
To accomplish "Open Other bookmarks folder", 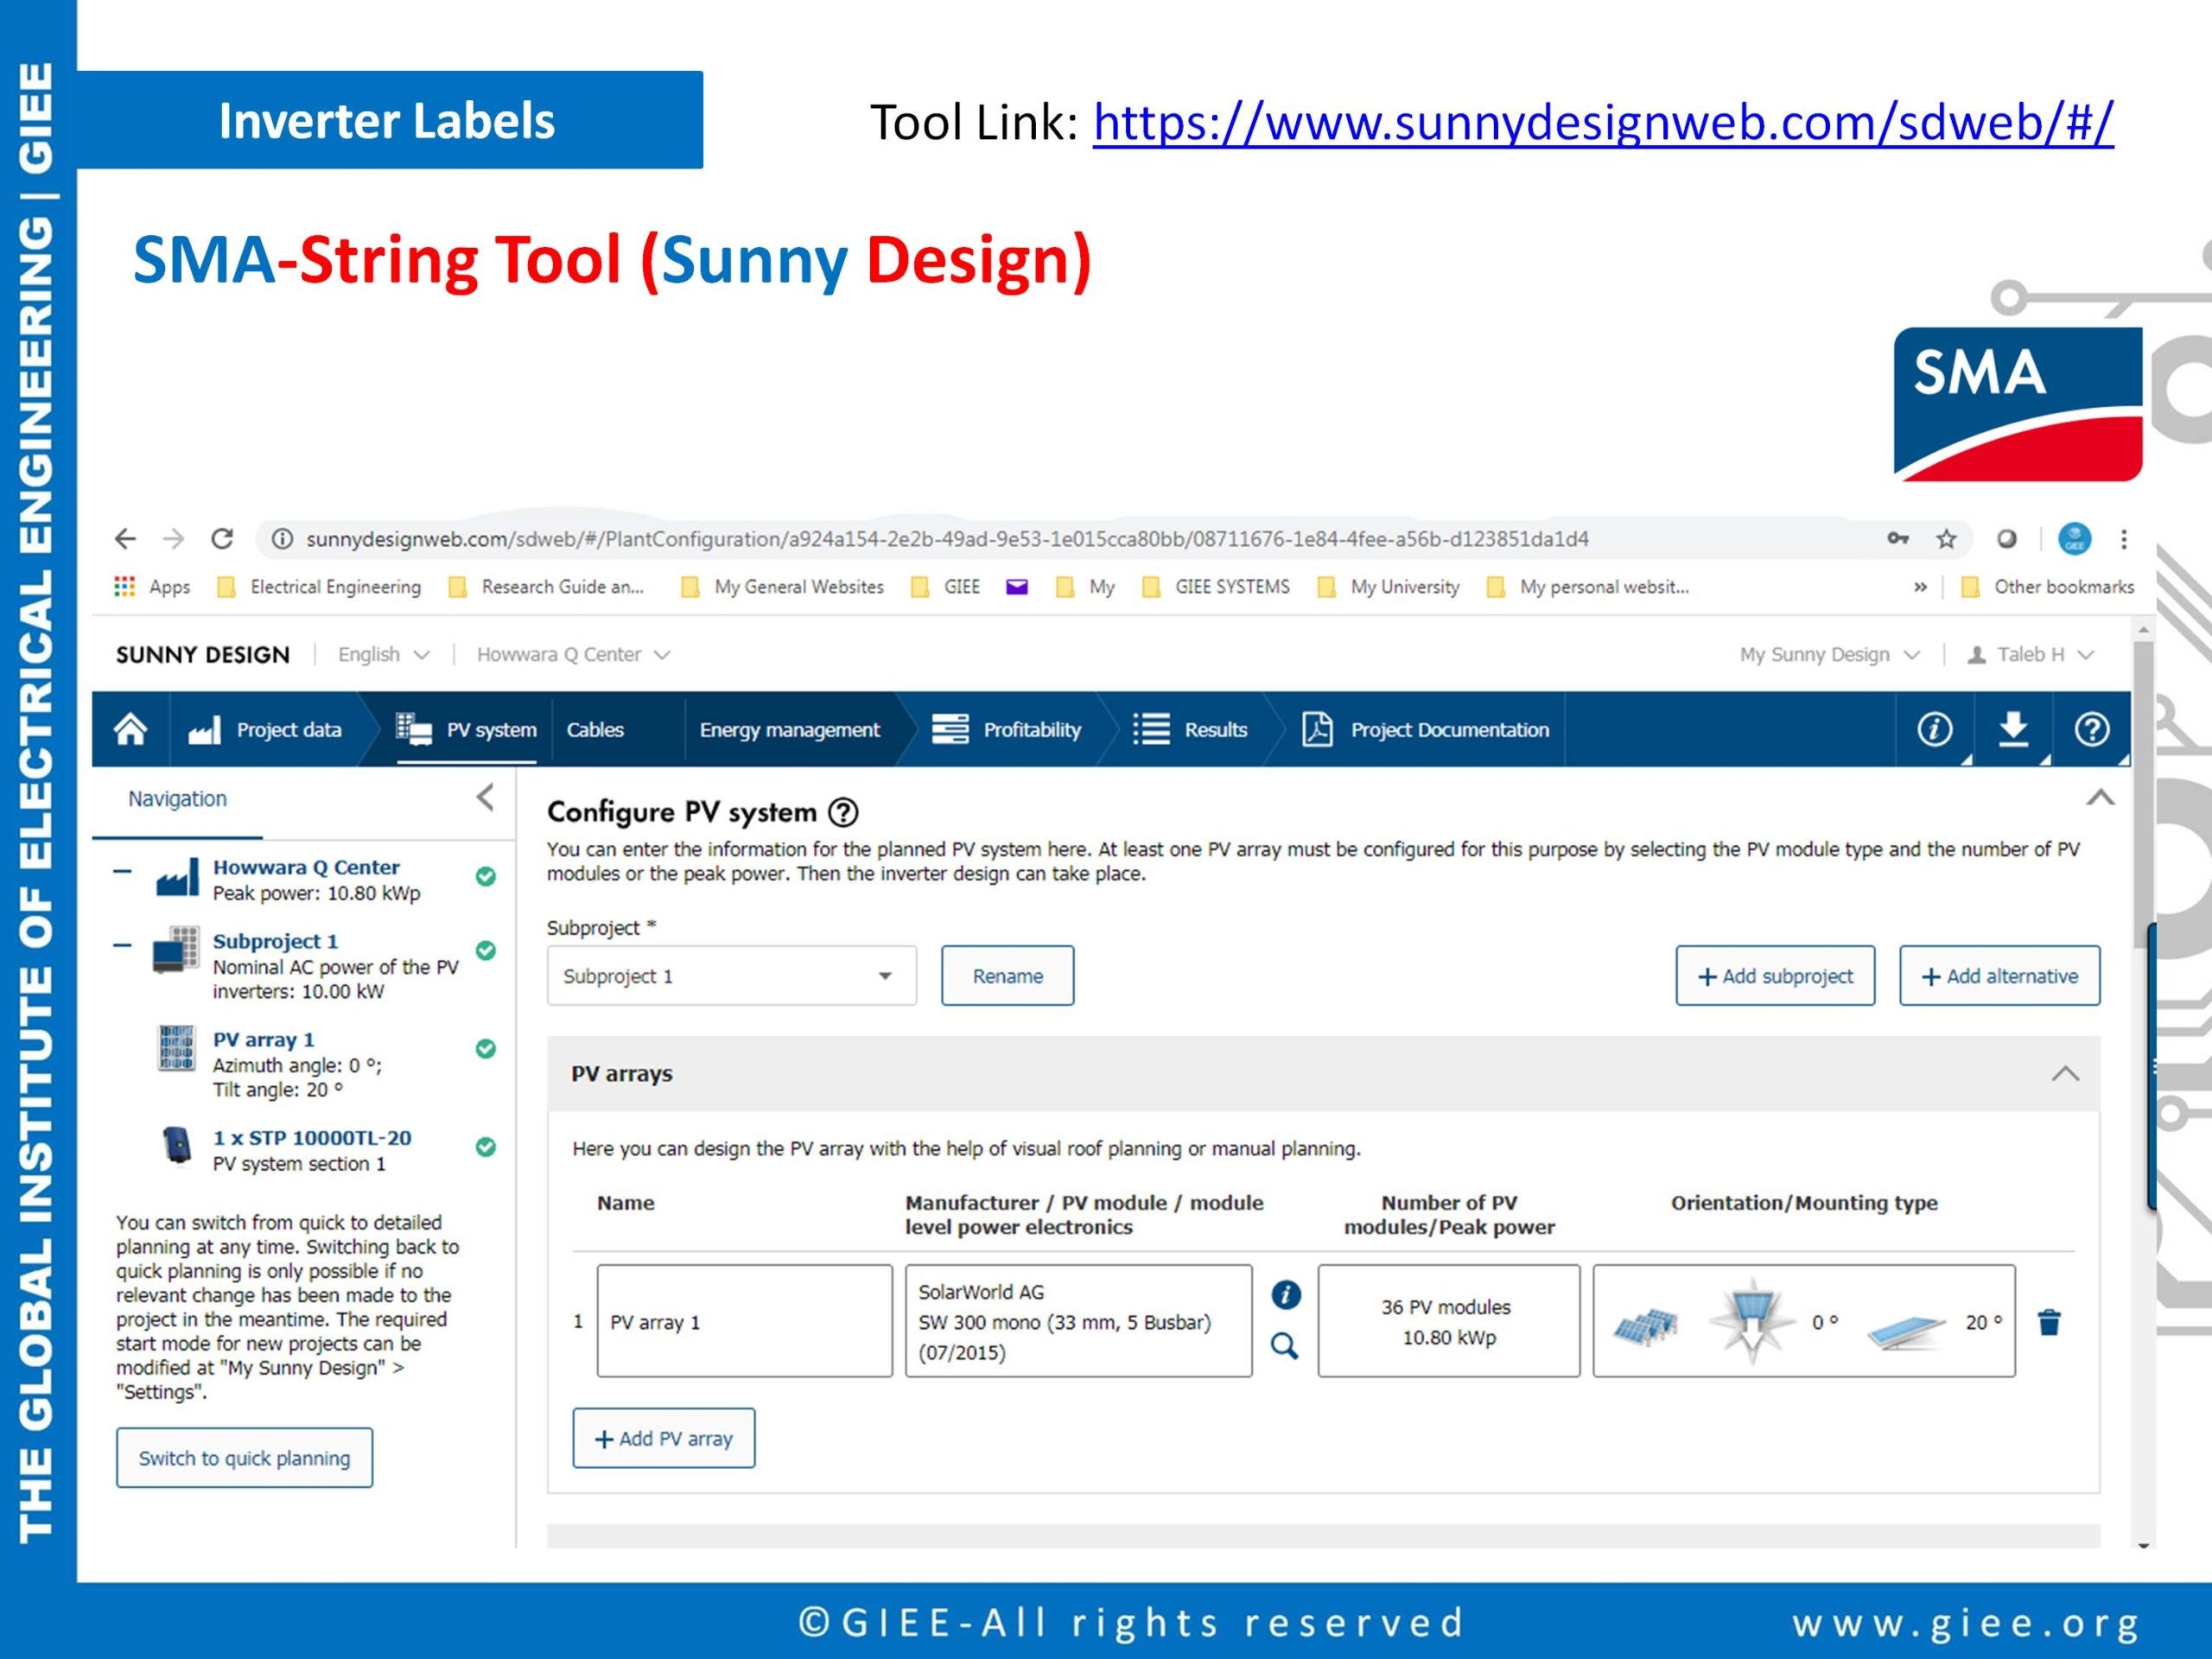I will coord(2047,587).
